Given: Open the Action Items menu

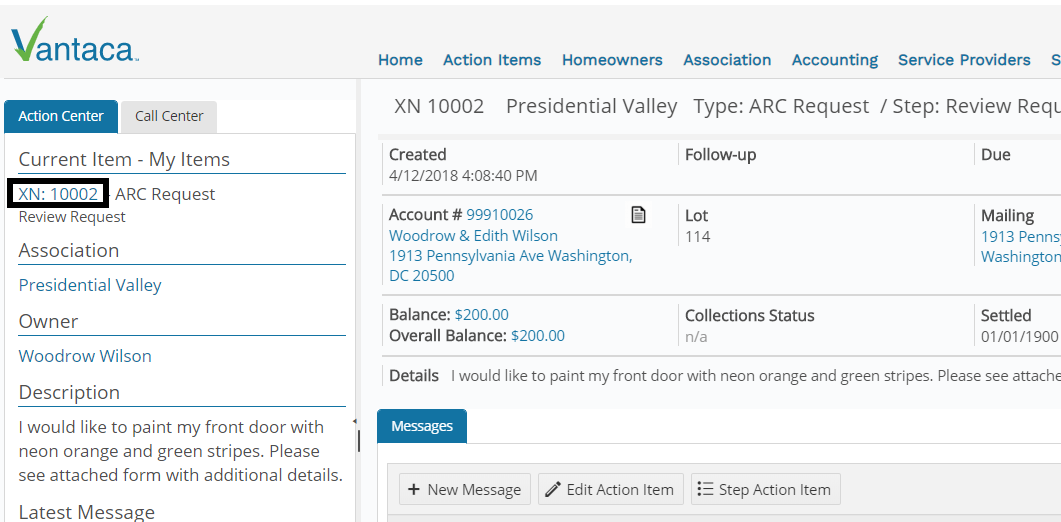Looking at the screenshot, I should click(x=492, y=60).
